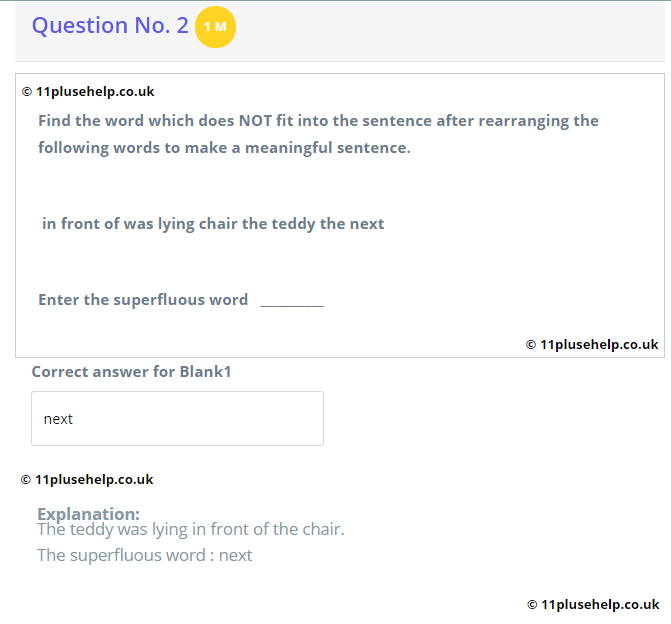Click the instruction text starting Find the word
The height and width of the screenshot is (624, 671).
click(x=318, y=134)
